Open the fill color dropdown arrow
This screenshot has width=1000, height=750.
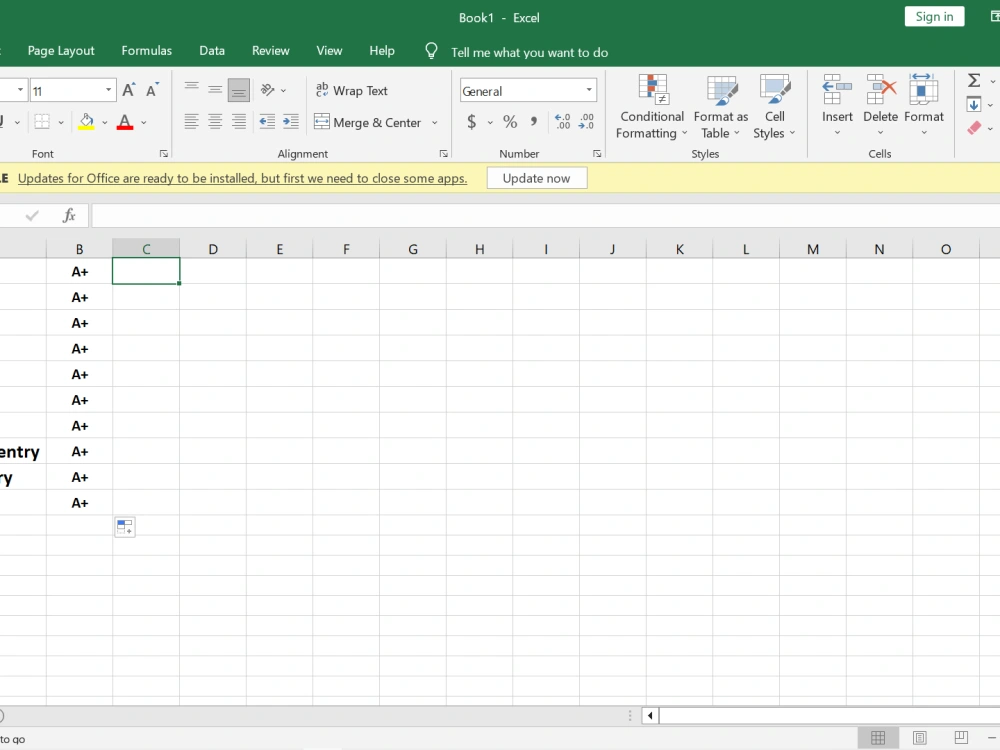(x=105, y=122)
